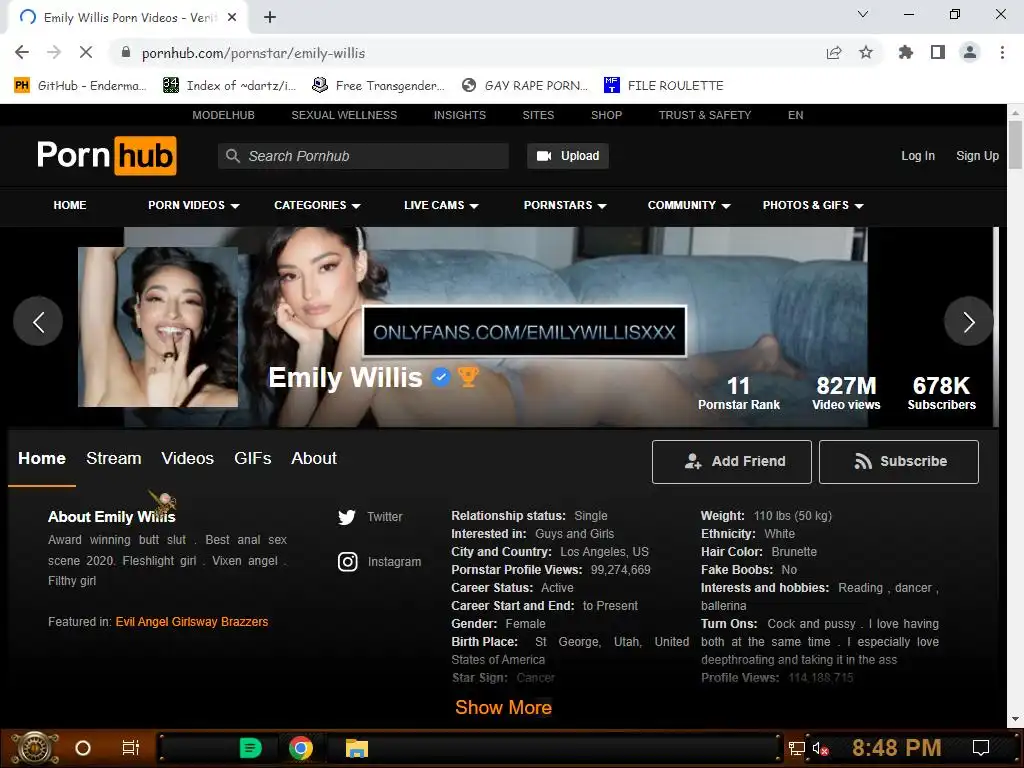Screen dimensions: 1024x768
Task: Click the Sign Up link
Action: [978, 156]
